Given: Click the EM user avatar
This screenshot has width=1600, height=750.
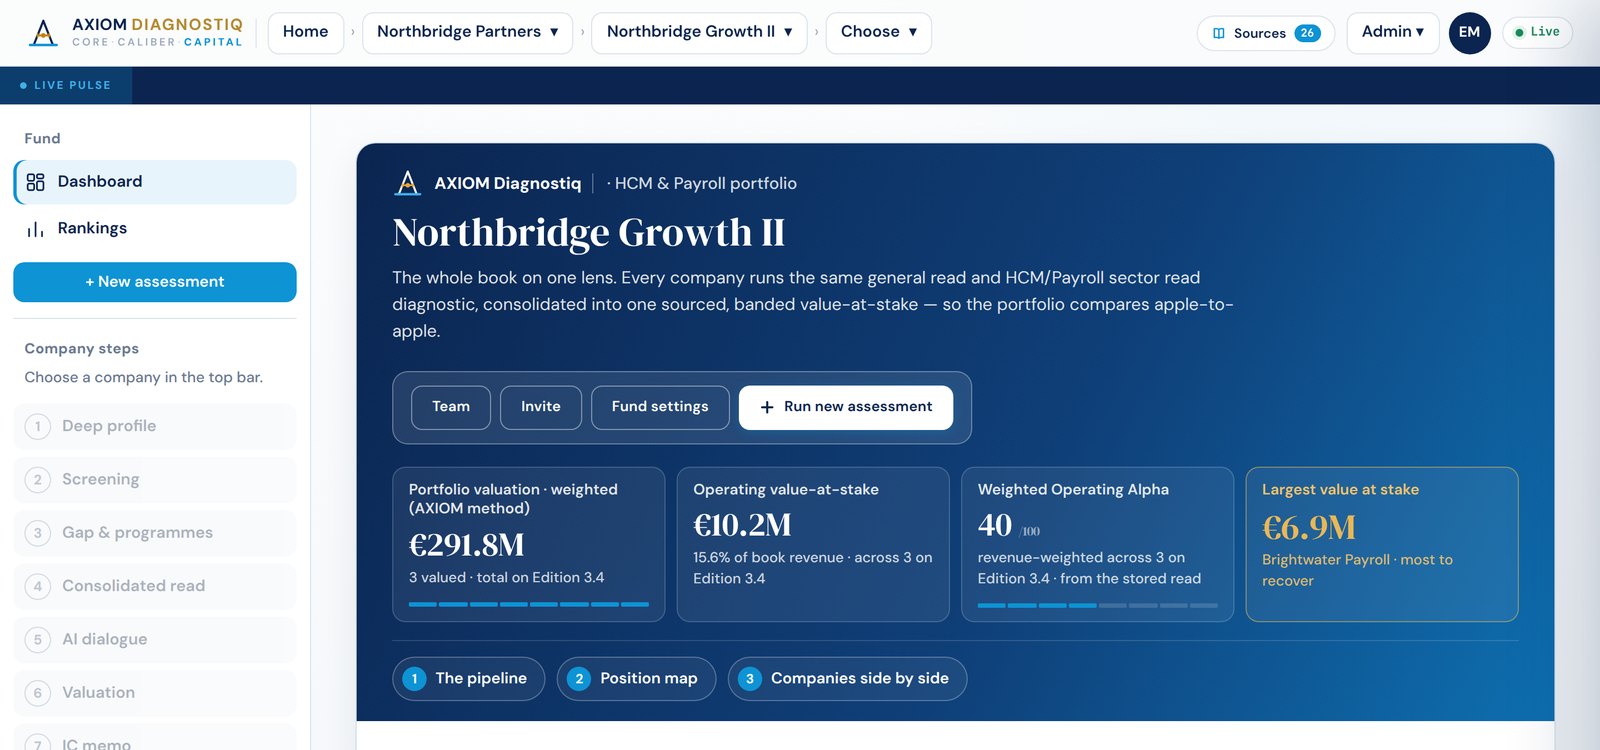Looking at the screenshot, I should click(x=1469, y=32).
